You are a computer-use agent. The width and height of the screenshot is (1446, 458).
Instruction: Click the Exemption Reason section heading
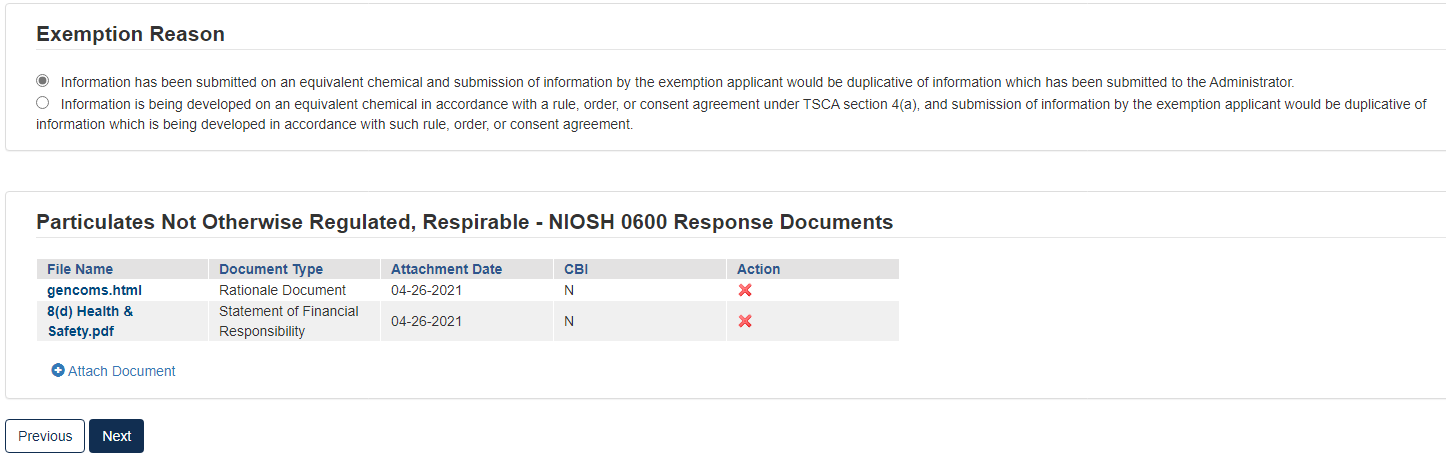tap(130, 34)
